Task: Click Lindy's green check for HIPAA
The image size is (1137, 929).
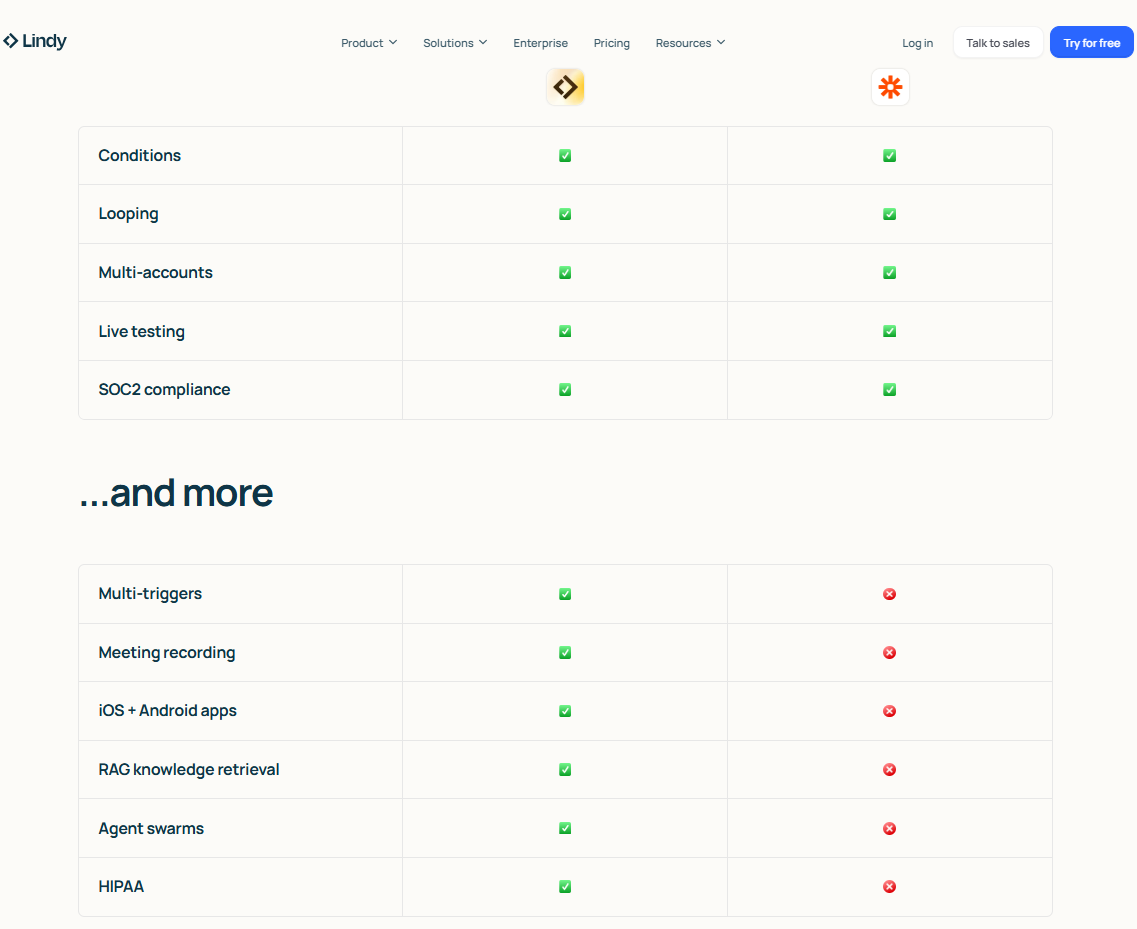Action: click(x=565, y=886)
